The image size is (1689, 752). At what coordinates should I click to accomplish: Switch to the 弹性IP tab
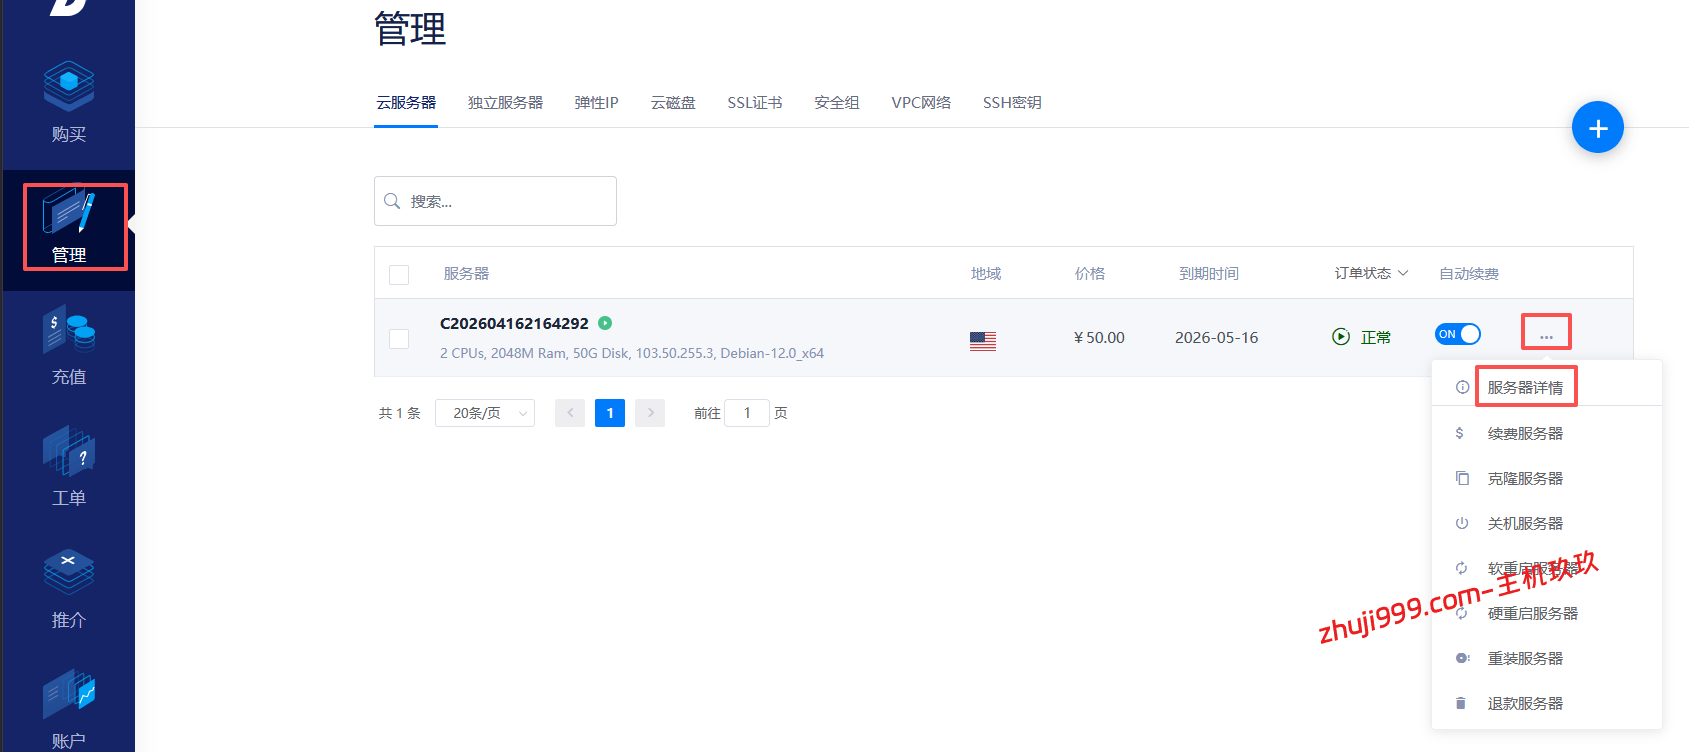point(596,103)
